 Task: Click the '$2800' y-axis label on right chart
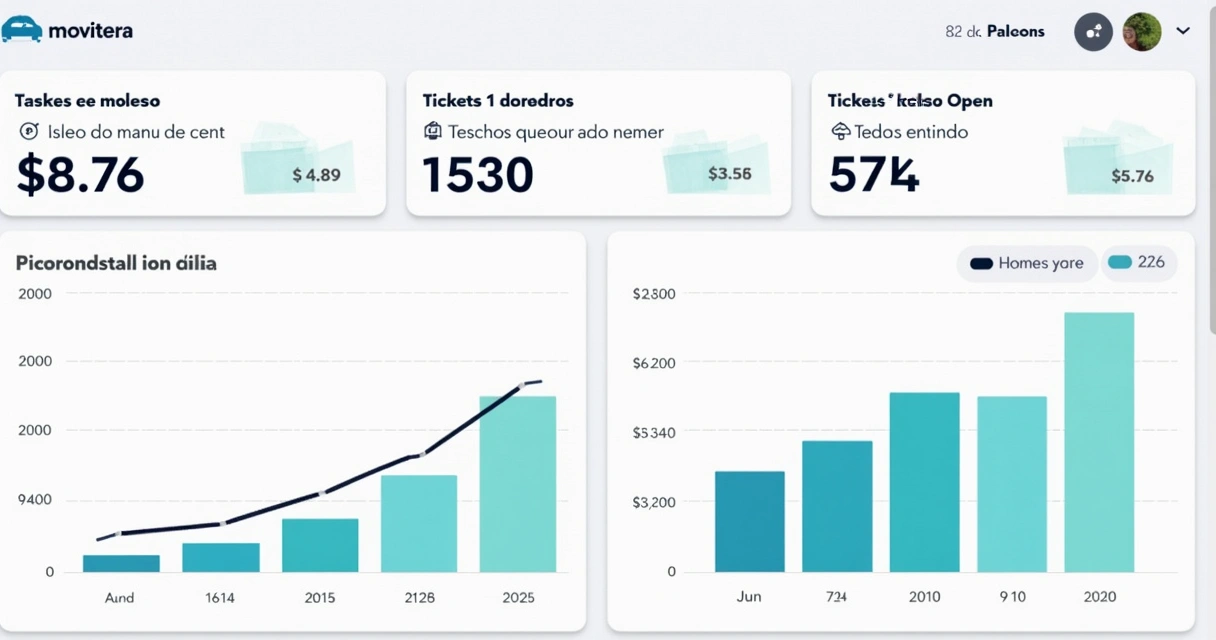click(x=654, y=294)
